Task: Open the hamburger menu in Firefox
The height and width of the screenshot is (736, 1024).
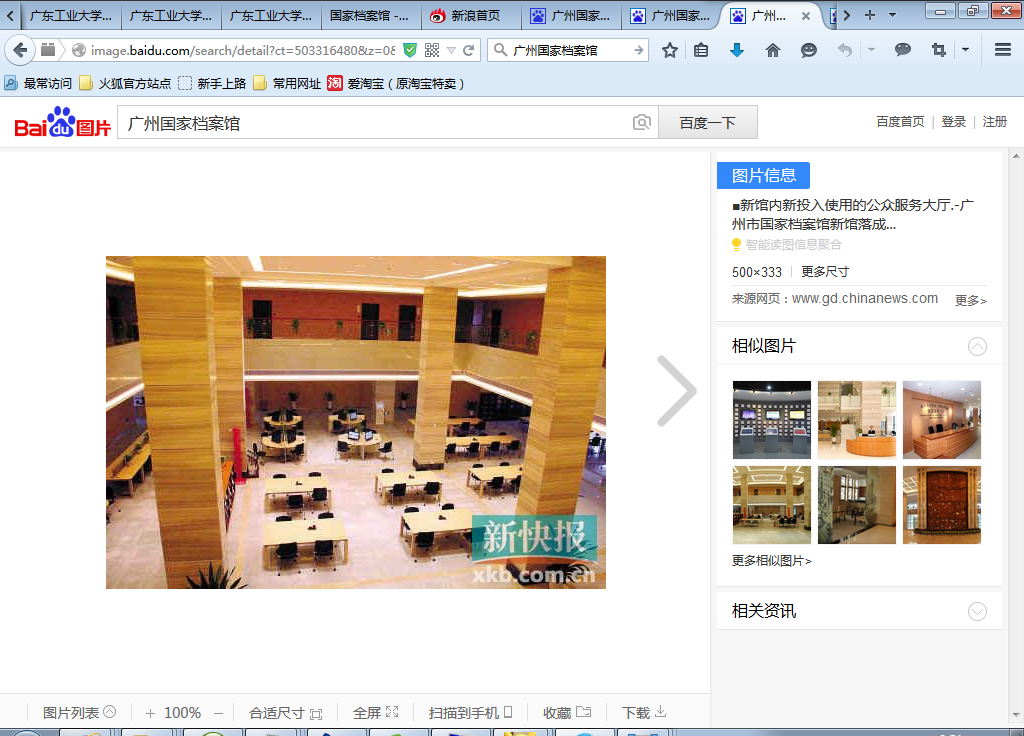Action: point(1003,50)
